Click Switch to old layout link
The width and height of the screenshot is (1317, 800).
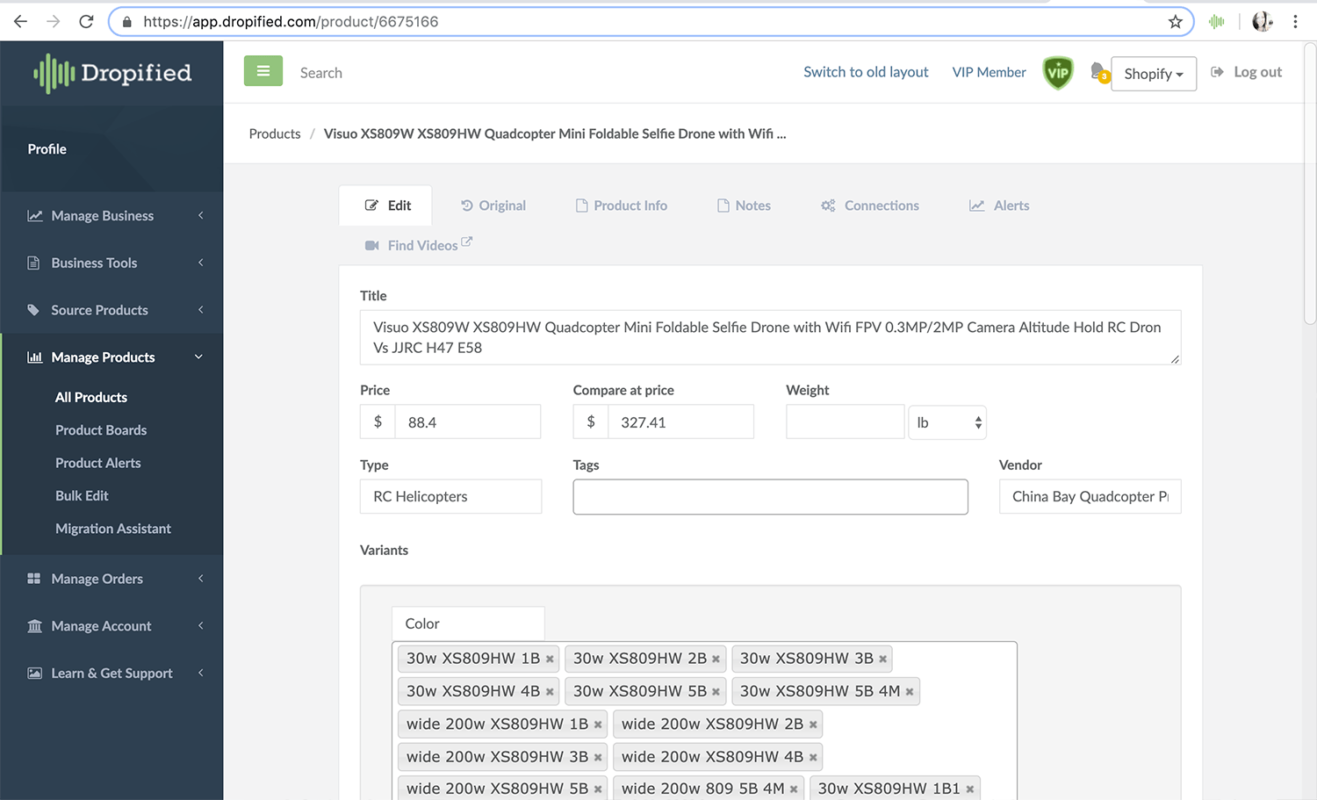tap(866, 72)
